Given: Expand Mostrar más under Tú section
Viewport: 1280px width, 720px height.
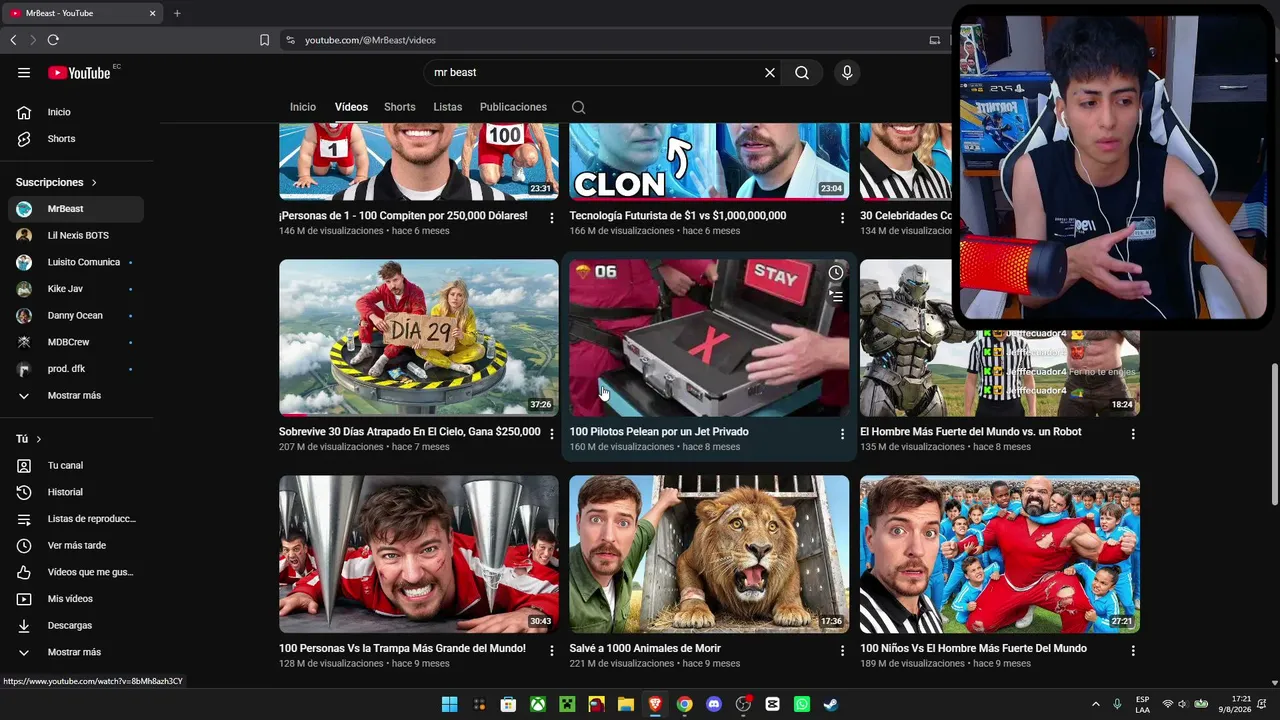Looking at the screenshot, I should click(x=76, y=652).
